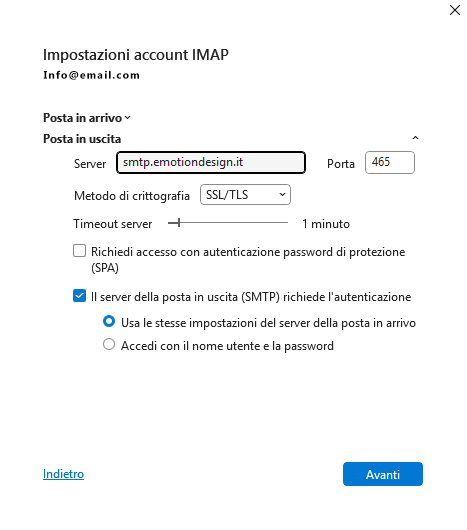Click the Richiedi accesso con autenticazione label
The height and width of the screenshot is (530, 467).
(248, 260)
